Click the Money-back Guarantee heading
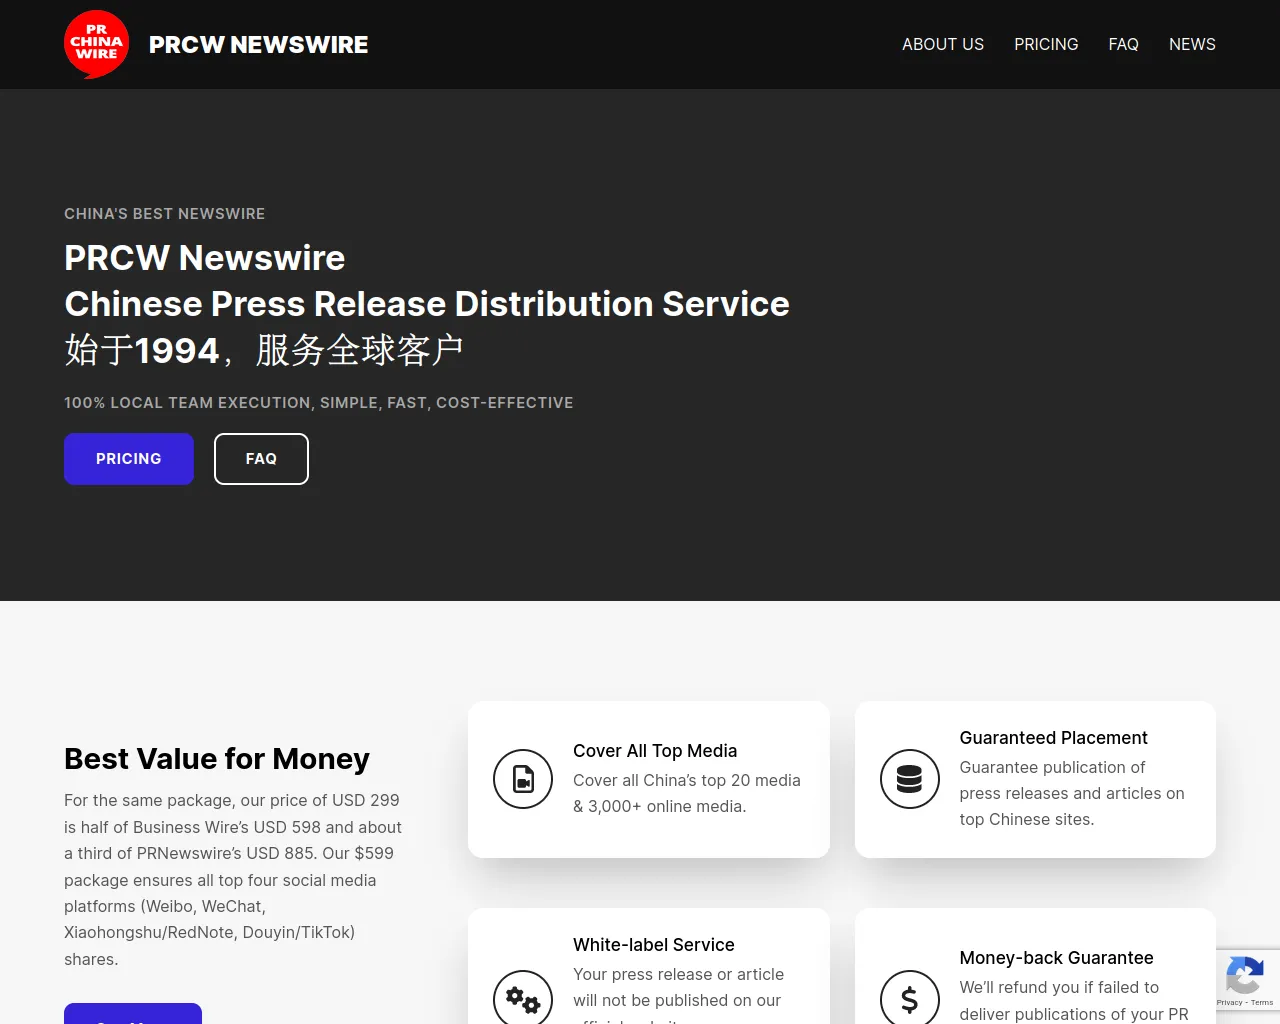Image resolution: width=1280 pixels, height=1024 pixels. [x=1056, y=958]
